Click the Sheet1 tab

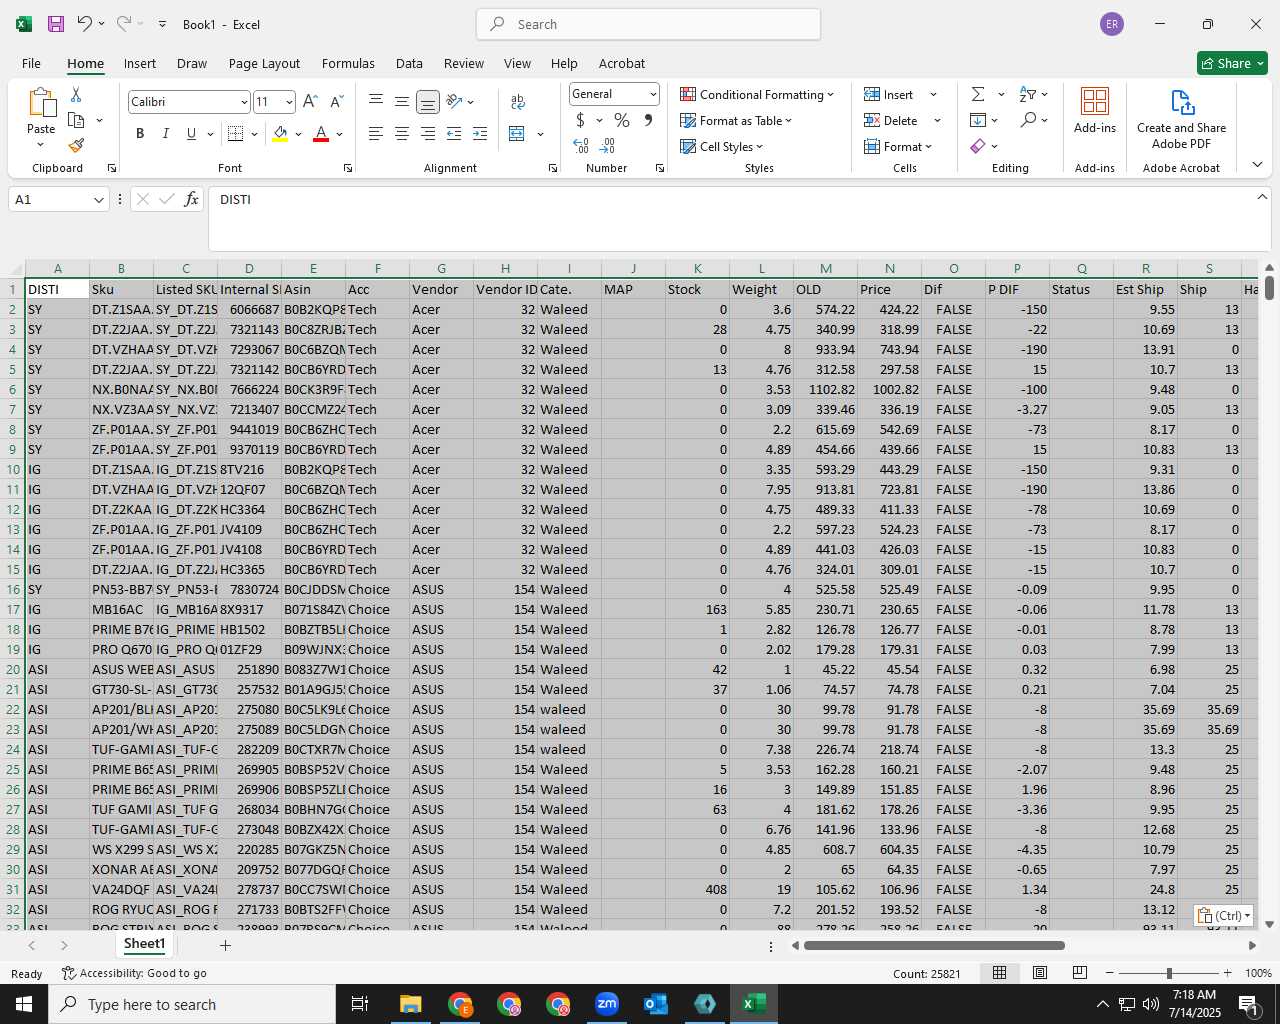coord(144,944)
